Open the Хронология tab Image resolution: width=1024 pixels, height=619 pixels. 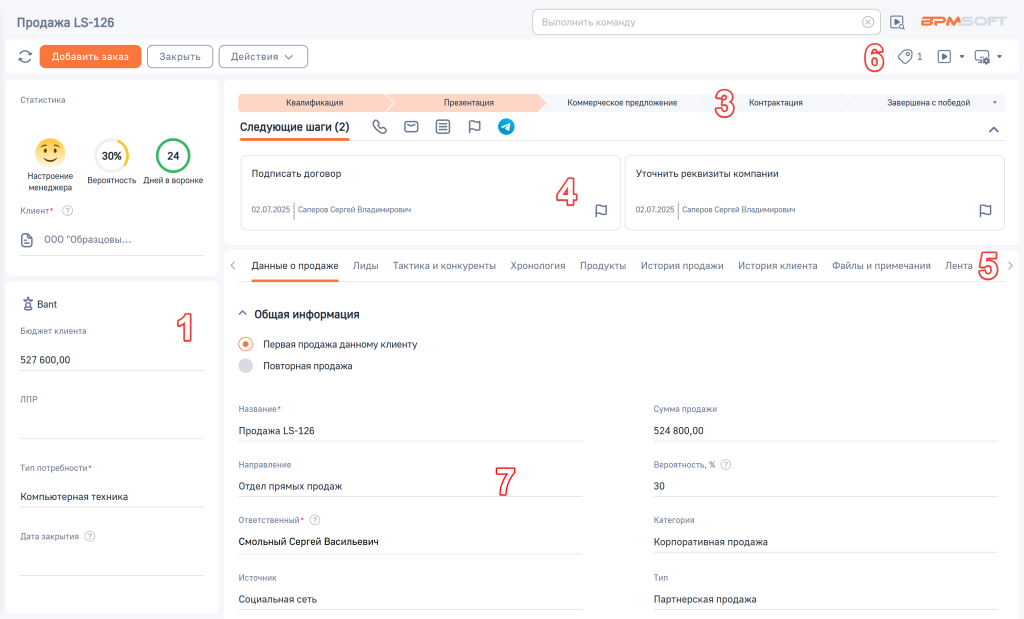pyautogui.click(x=537, y=265)
